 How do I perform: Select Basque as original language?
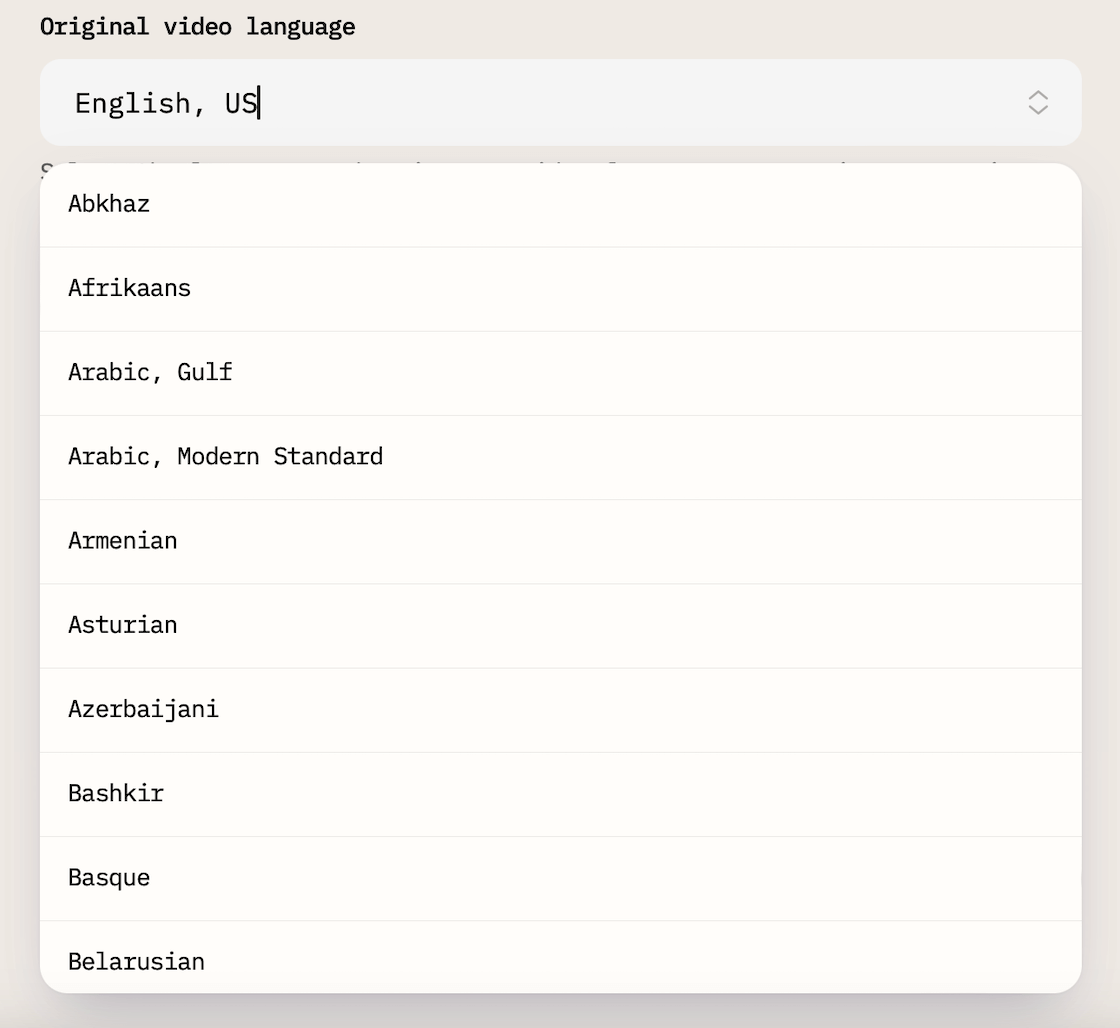click(x=109, y=877)
